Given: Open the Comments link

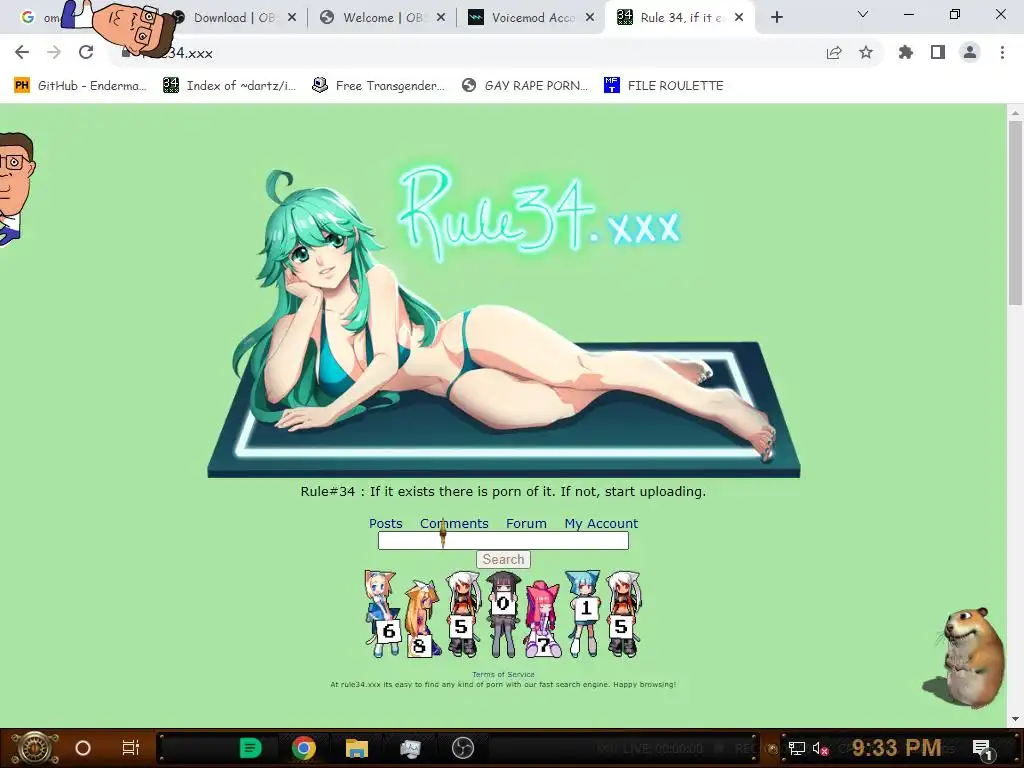Looking at the screenshot, I should [x=454, y=523].
